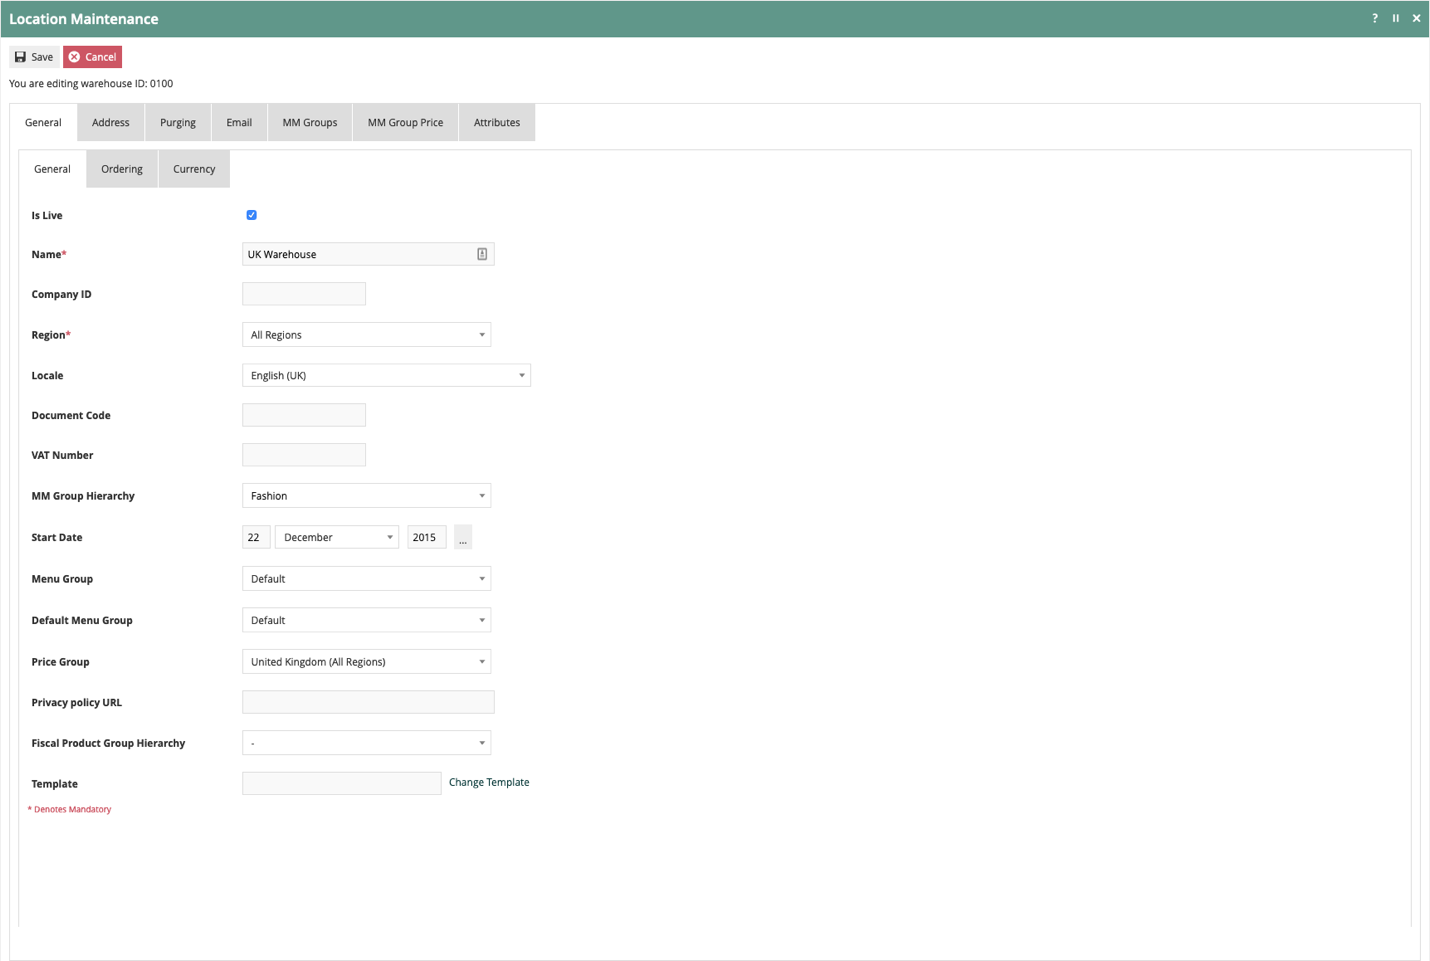Image resolution: width=1430 pixels, height=961 pixels.
Task: Open the Currency sub-tab
Action: pyautogui.click(x=194, y=169)
